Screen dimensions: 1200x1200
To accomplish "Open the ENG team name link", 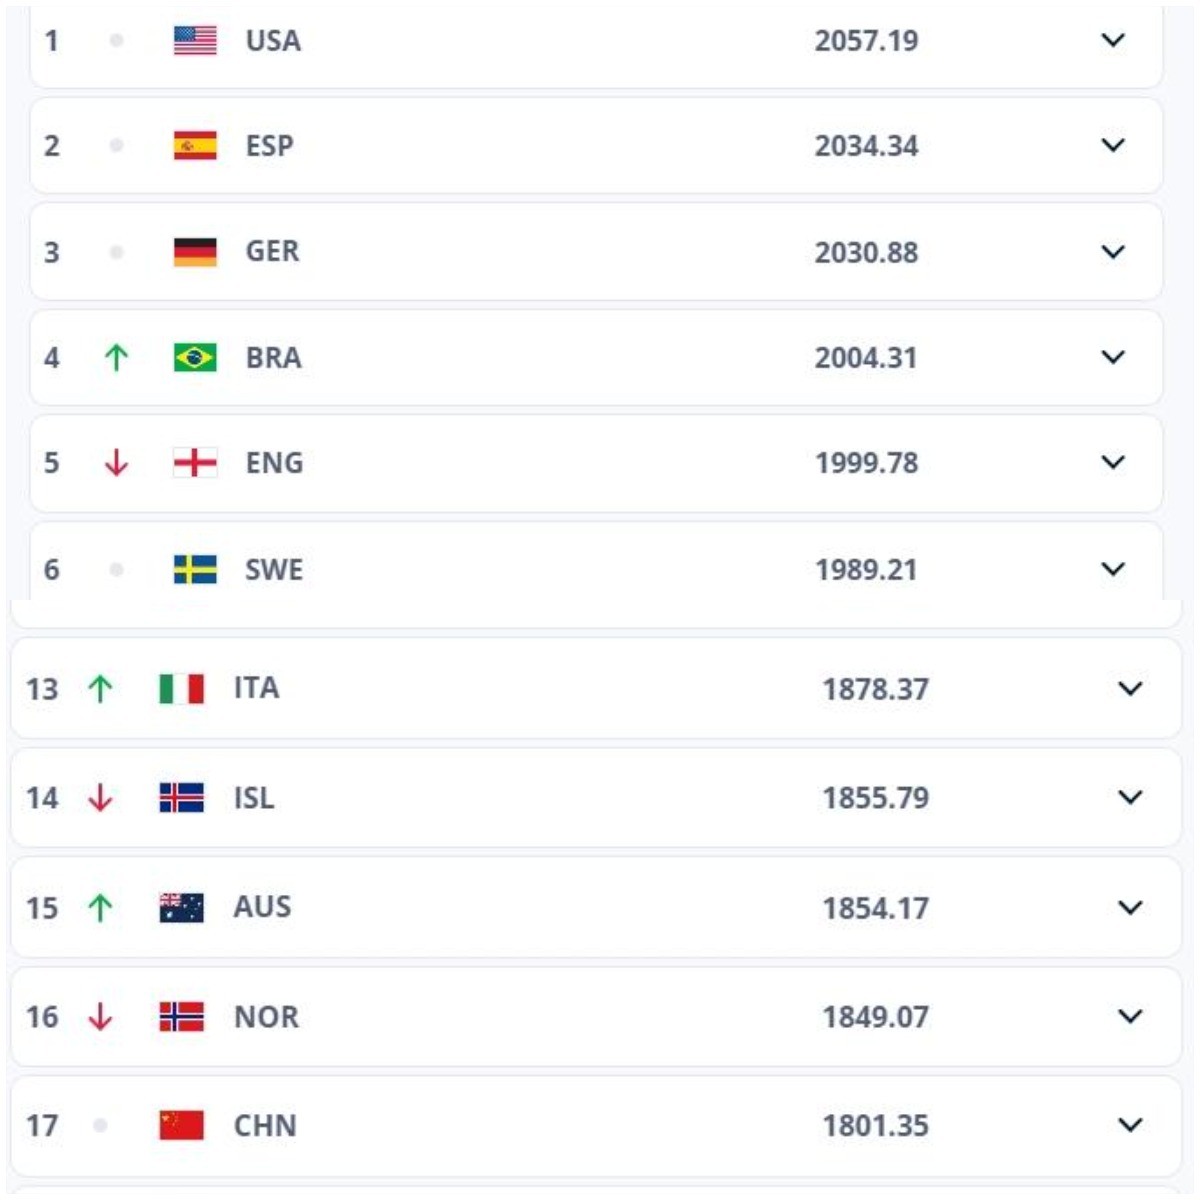I will coord(274,463).
